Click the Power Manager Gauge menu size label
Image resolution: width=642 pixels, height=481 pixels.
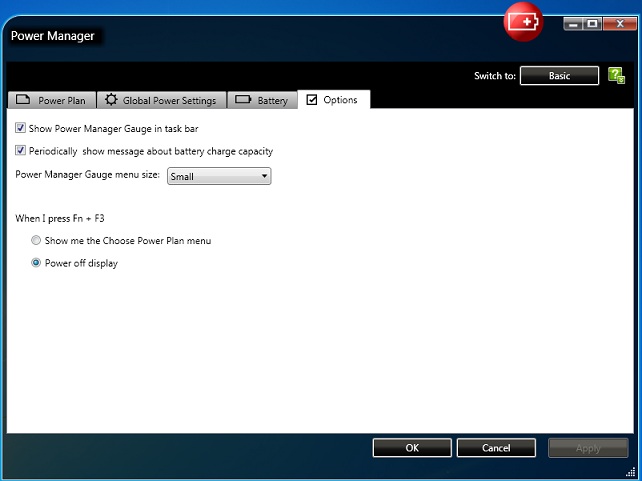coord(87,175)
